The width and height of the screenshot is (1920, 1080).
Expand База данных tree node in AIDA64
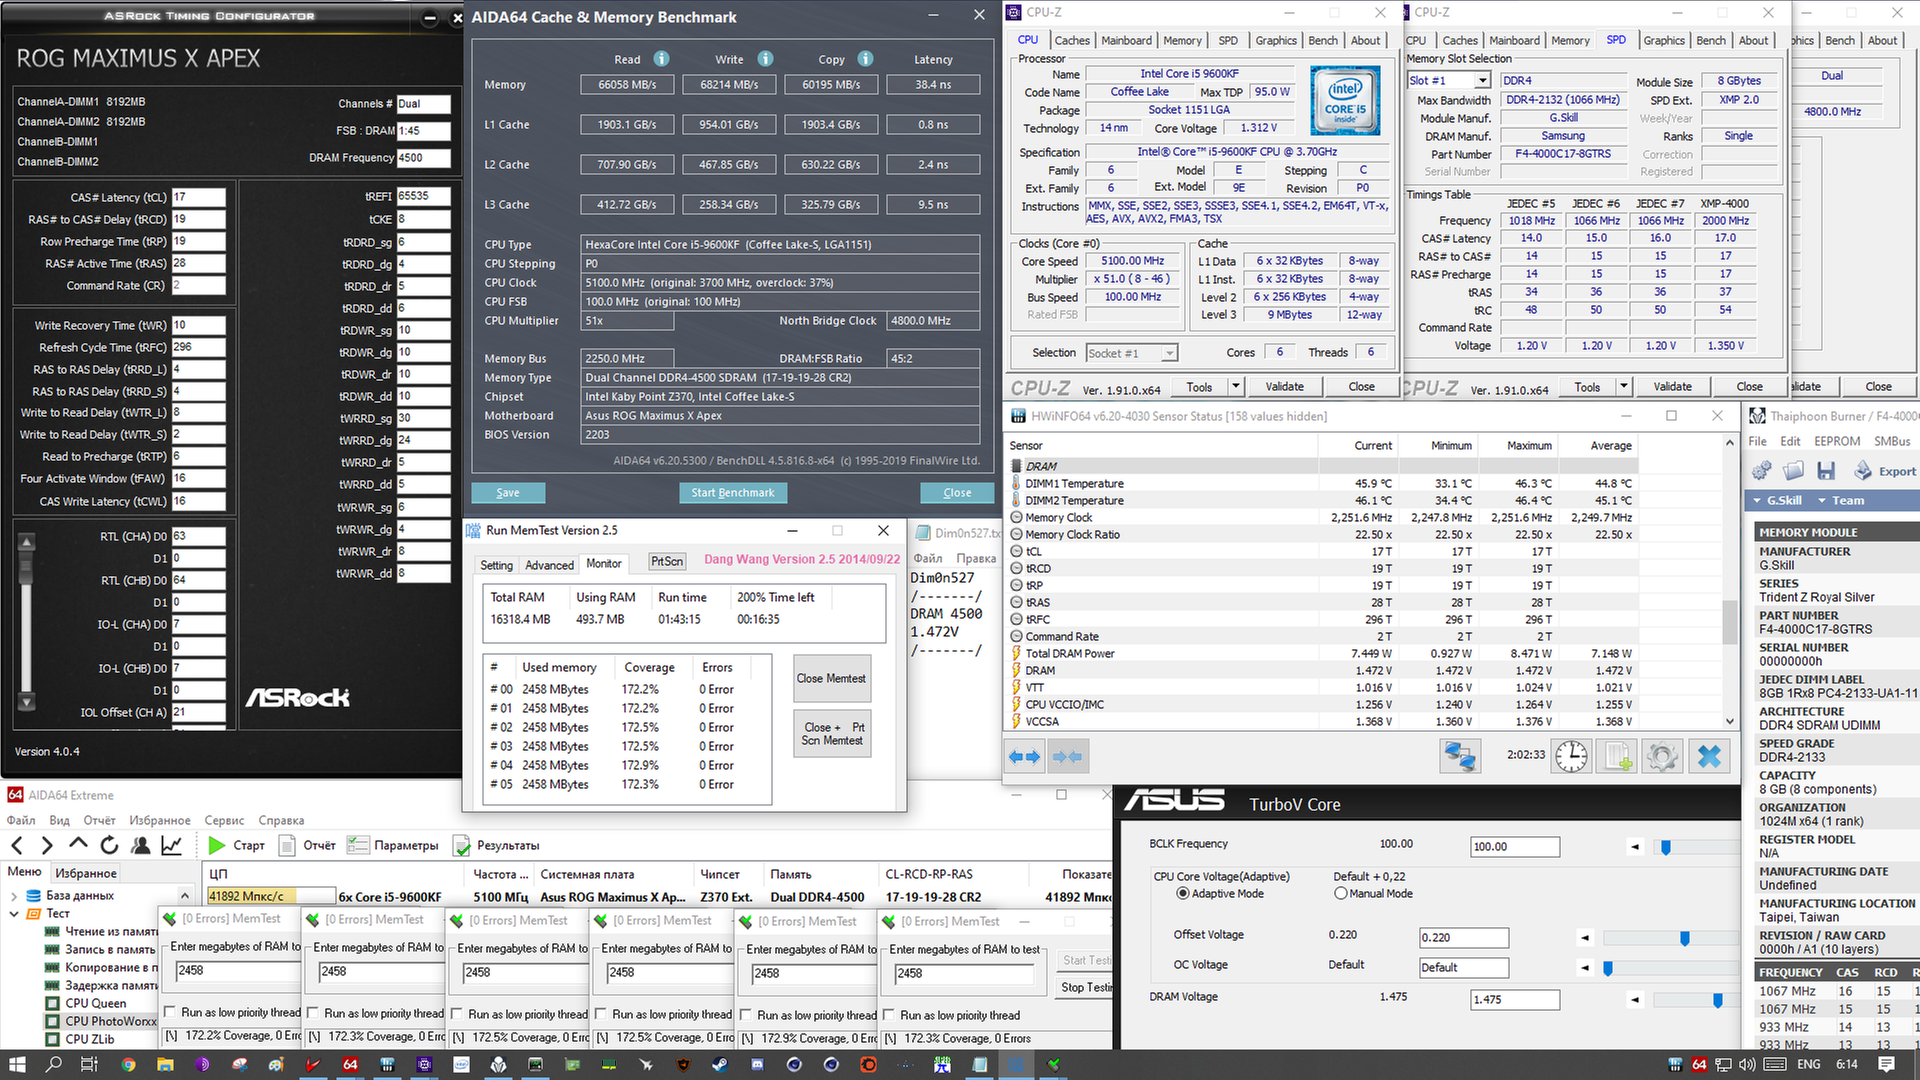pyautogui.click(x=13, y=896)
